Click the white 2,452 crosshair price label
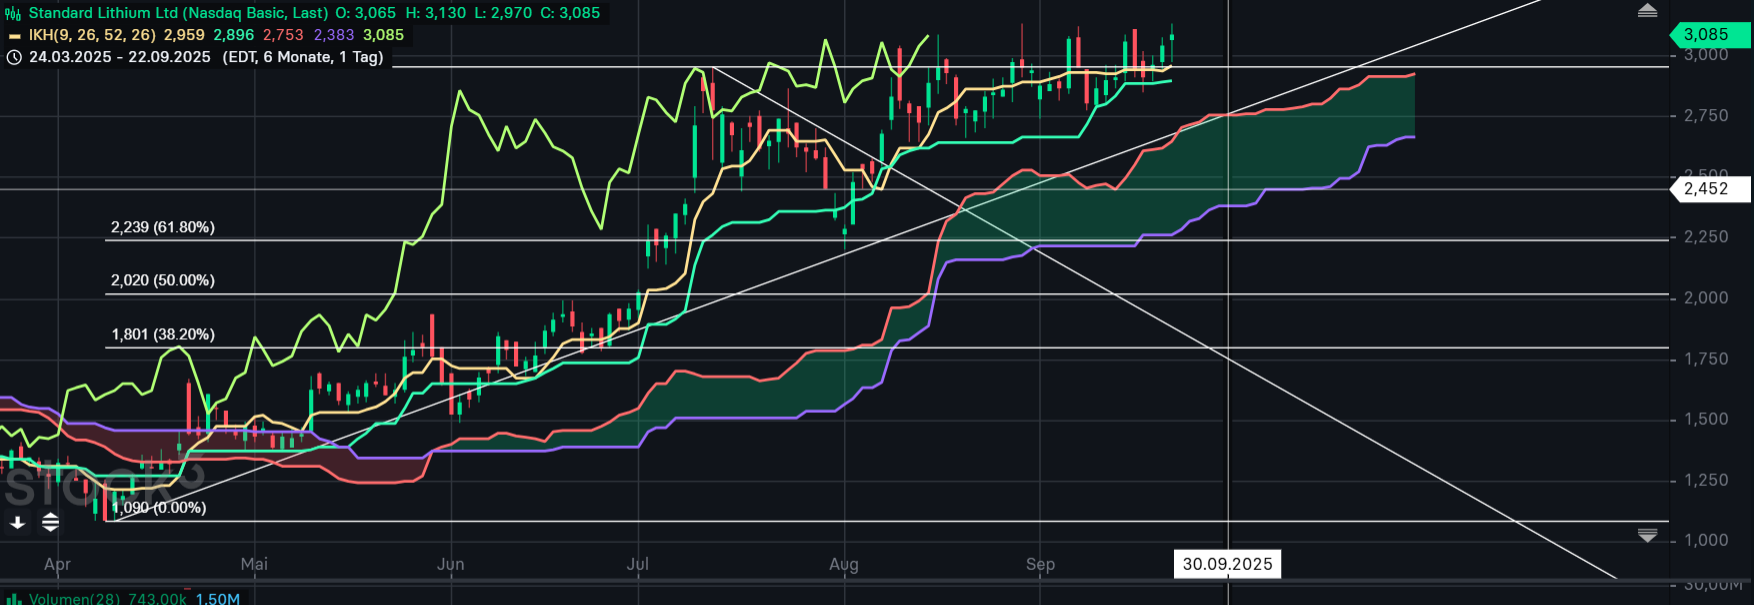Viewport: 1754px width, 605px height. point(1709,189)
